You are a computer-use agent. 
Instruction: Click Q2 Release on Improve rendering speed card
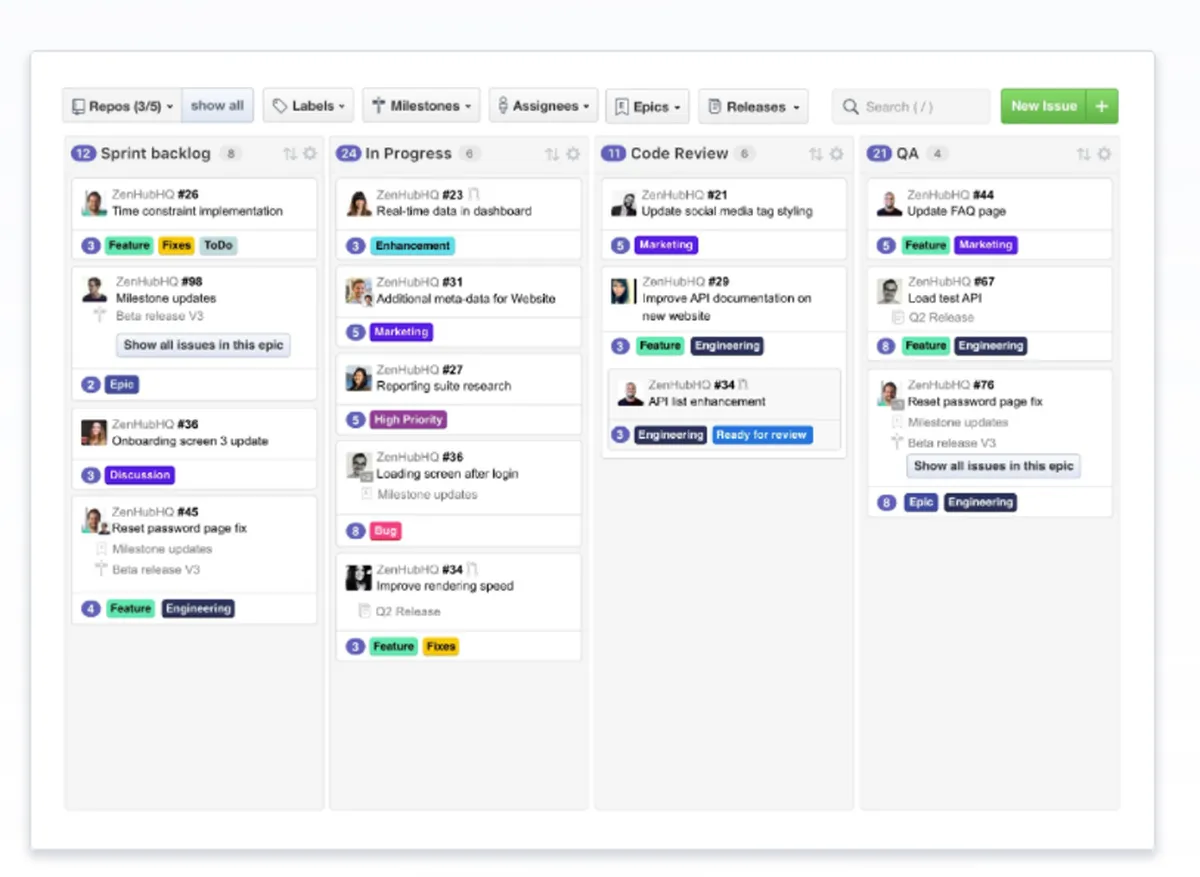[x=408, y=611]
